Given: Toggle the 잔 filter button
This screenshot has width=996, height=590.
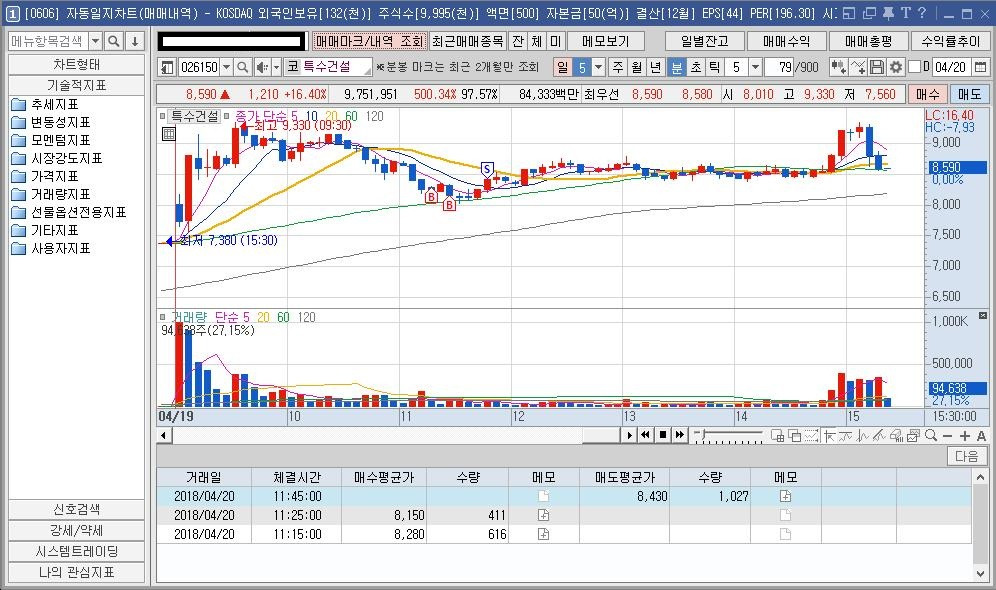Looking at the screenshot, I should click(518, 41).
